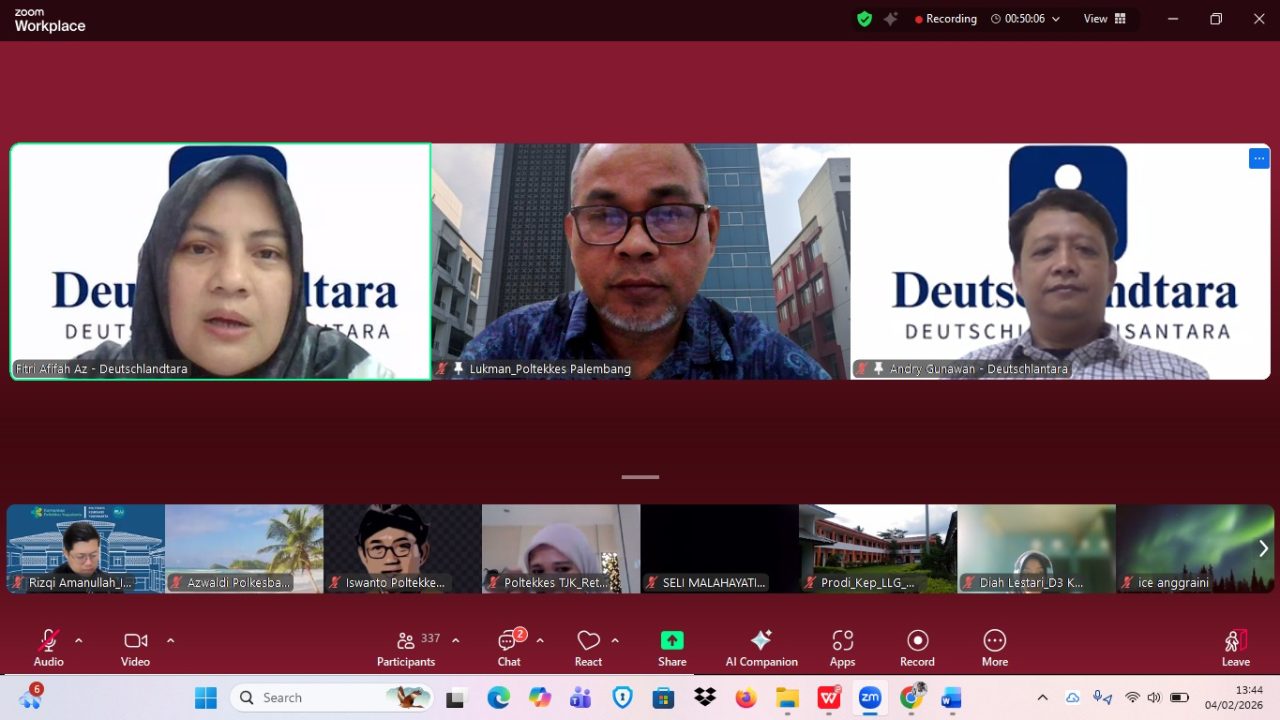The image size is (1280, 720).
Task: Open the meeting timer dropdown
Action: [x=1055, y=19]
